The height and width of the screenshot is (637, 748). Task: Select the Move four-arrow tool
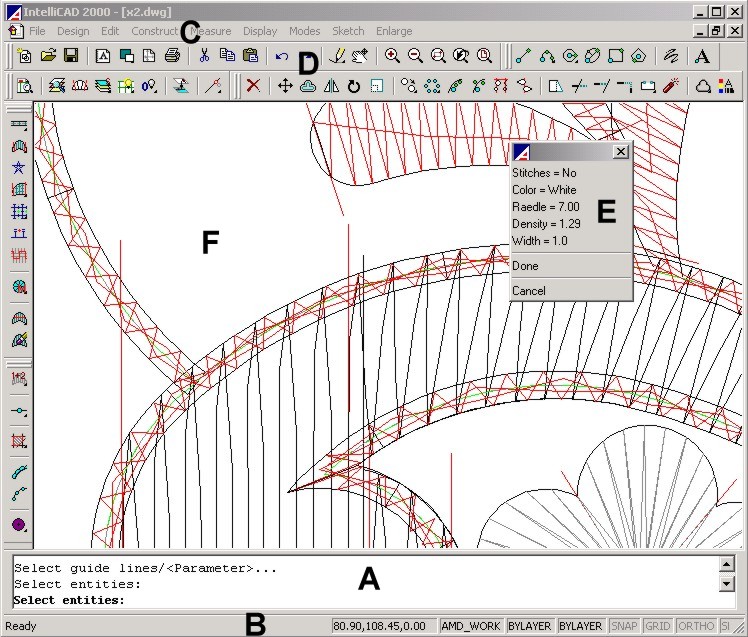tap(285, 87)
